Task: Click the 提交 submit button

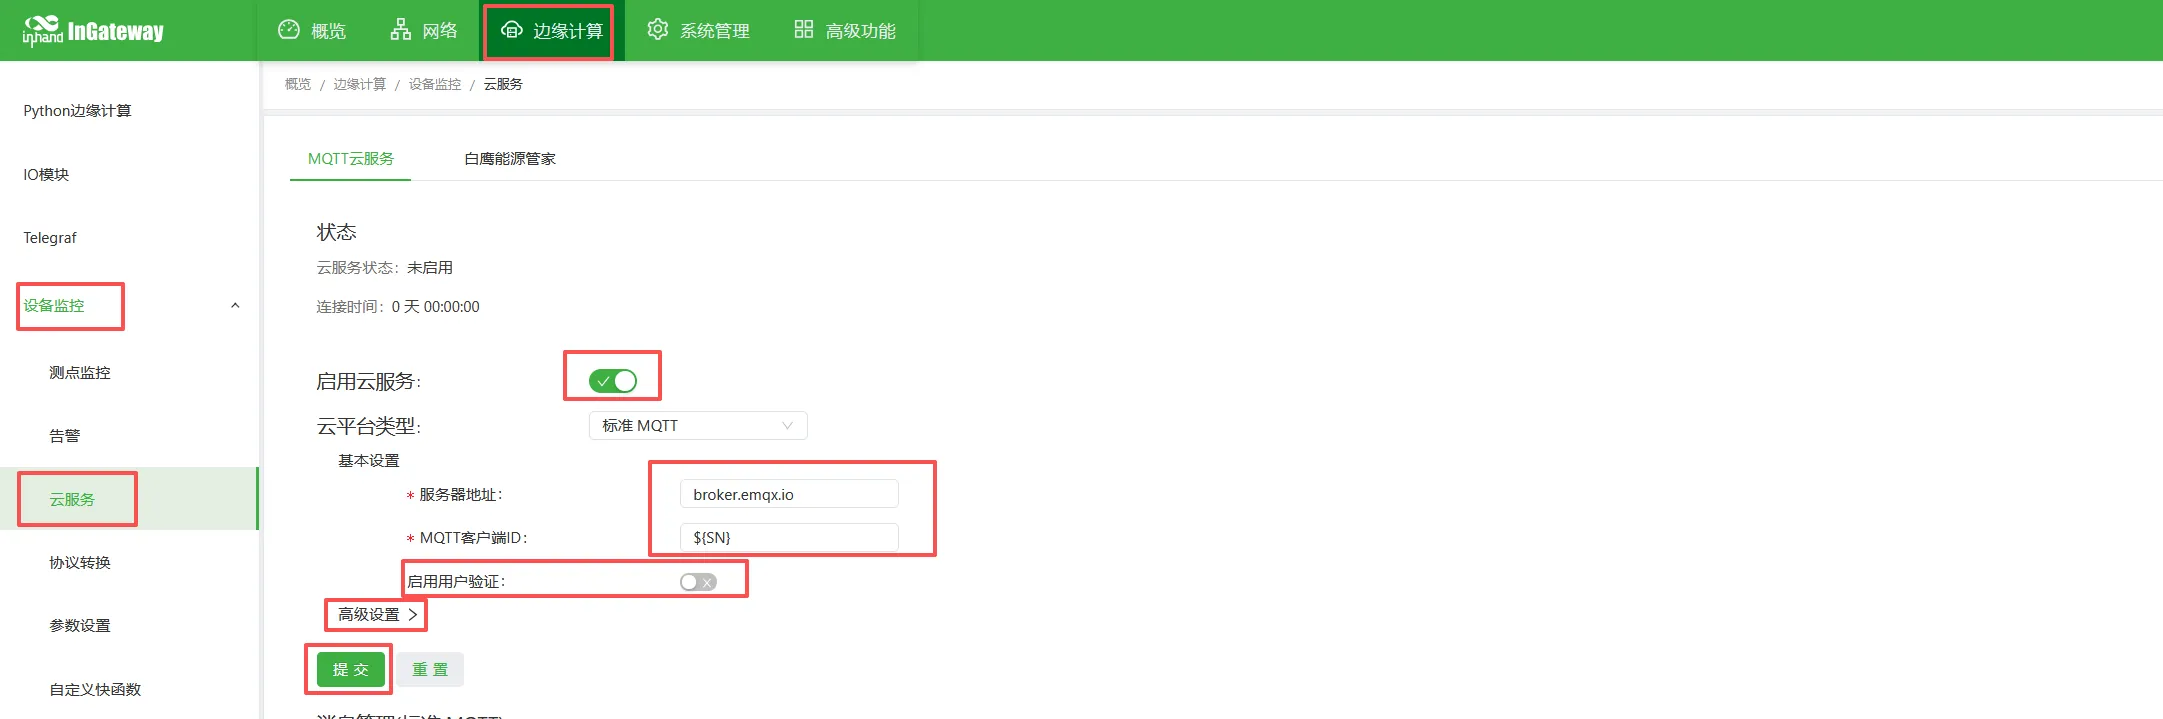Action: [x=351, y=670]
